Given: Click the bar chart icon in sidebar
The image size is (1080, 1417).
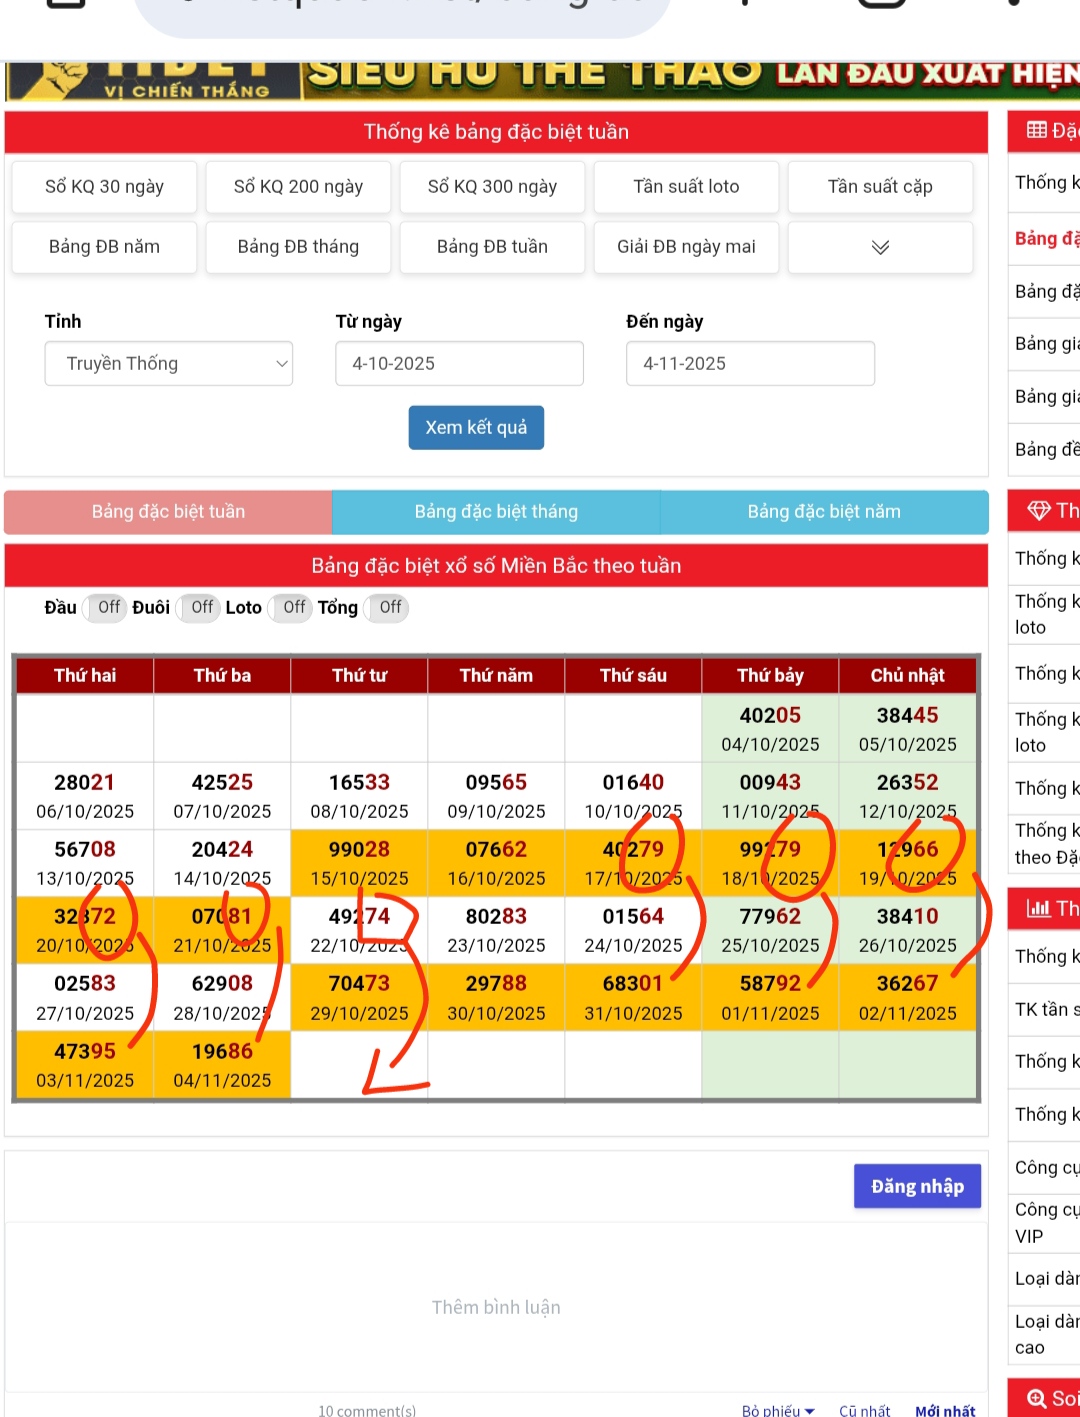Looking at the screenshot, I should click(x=1039, y=908).
